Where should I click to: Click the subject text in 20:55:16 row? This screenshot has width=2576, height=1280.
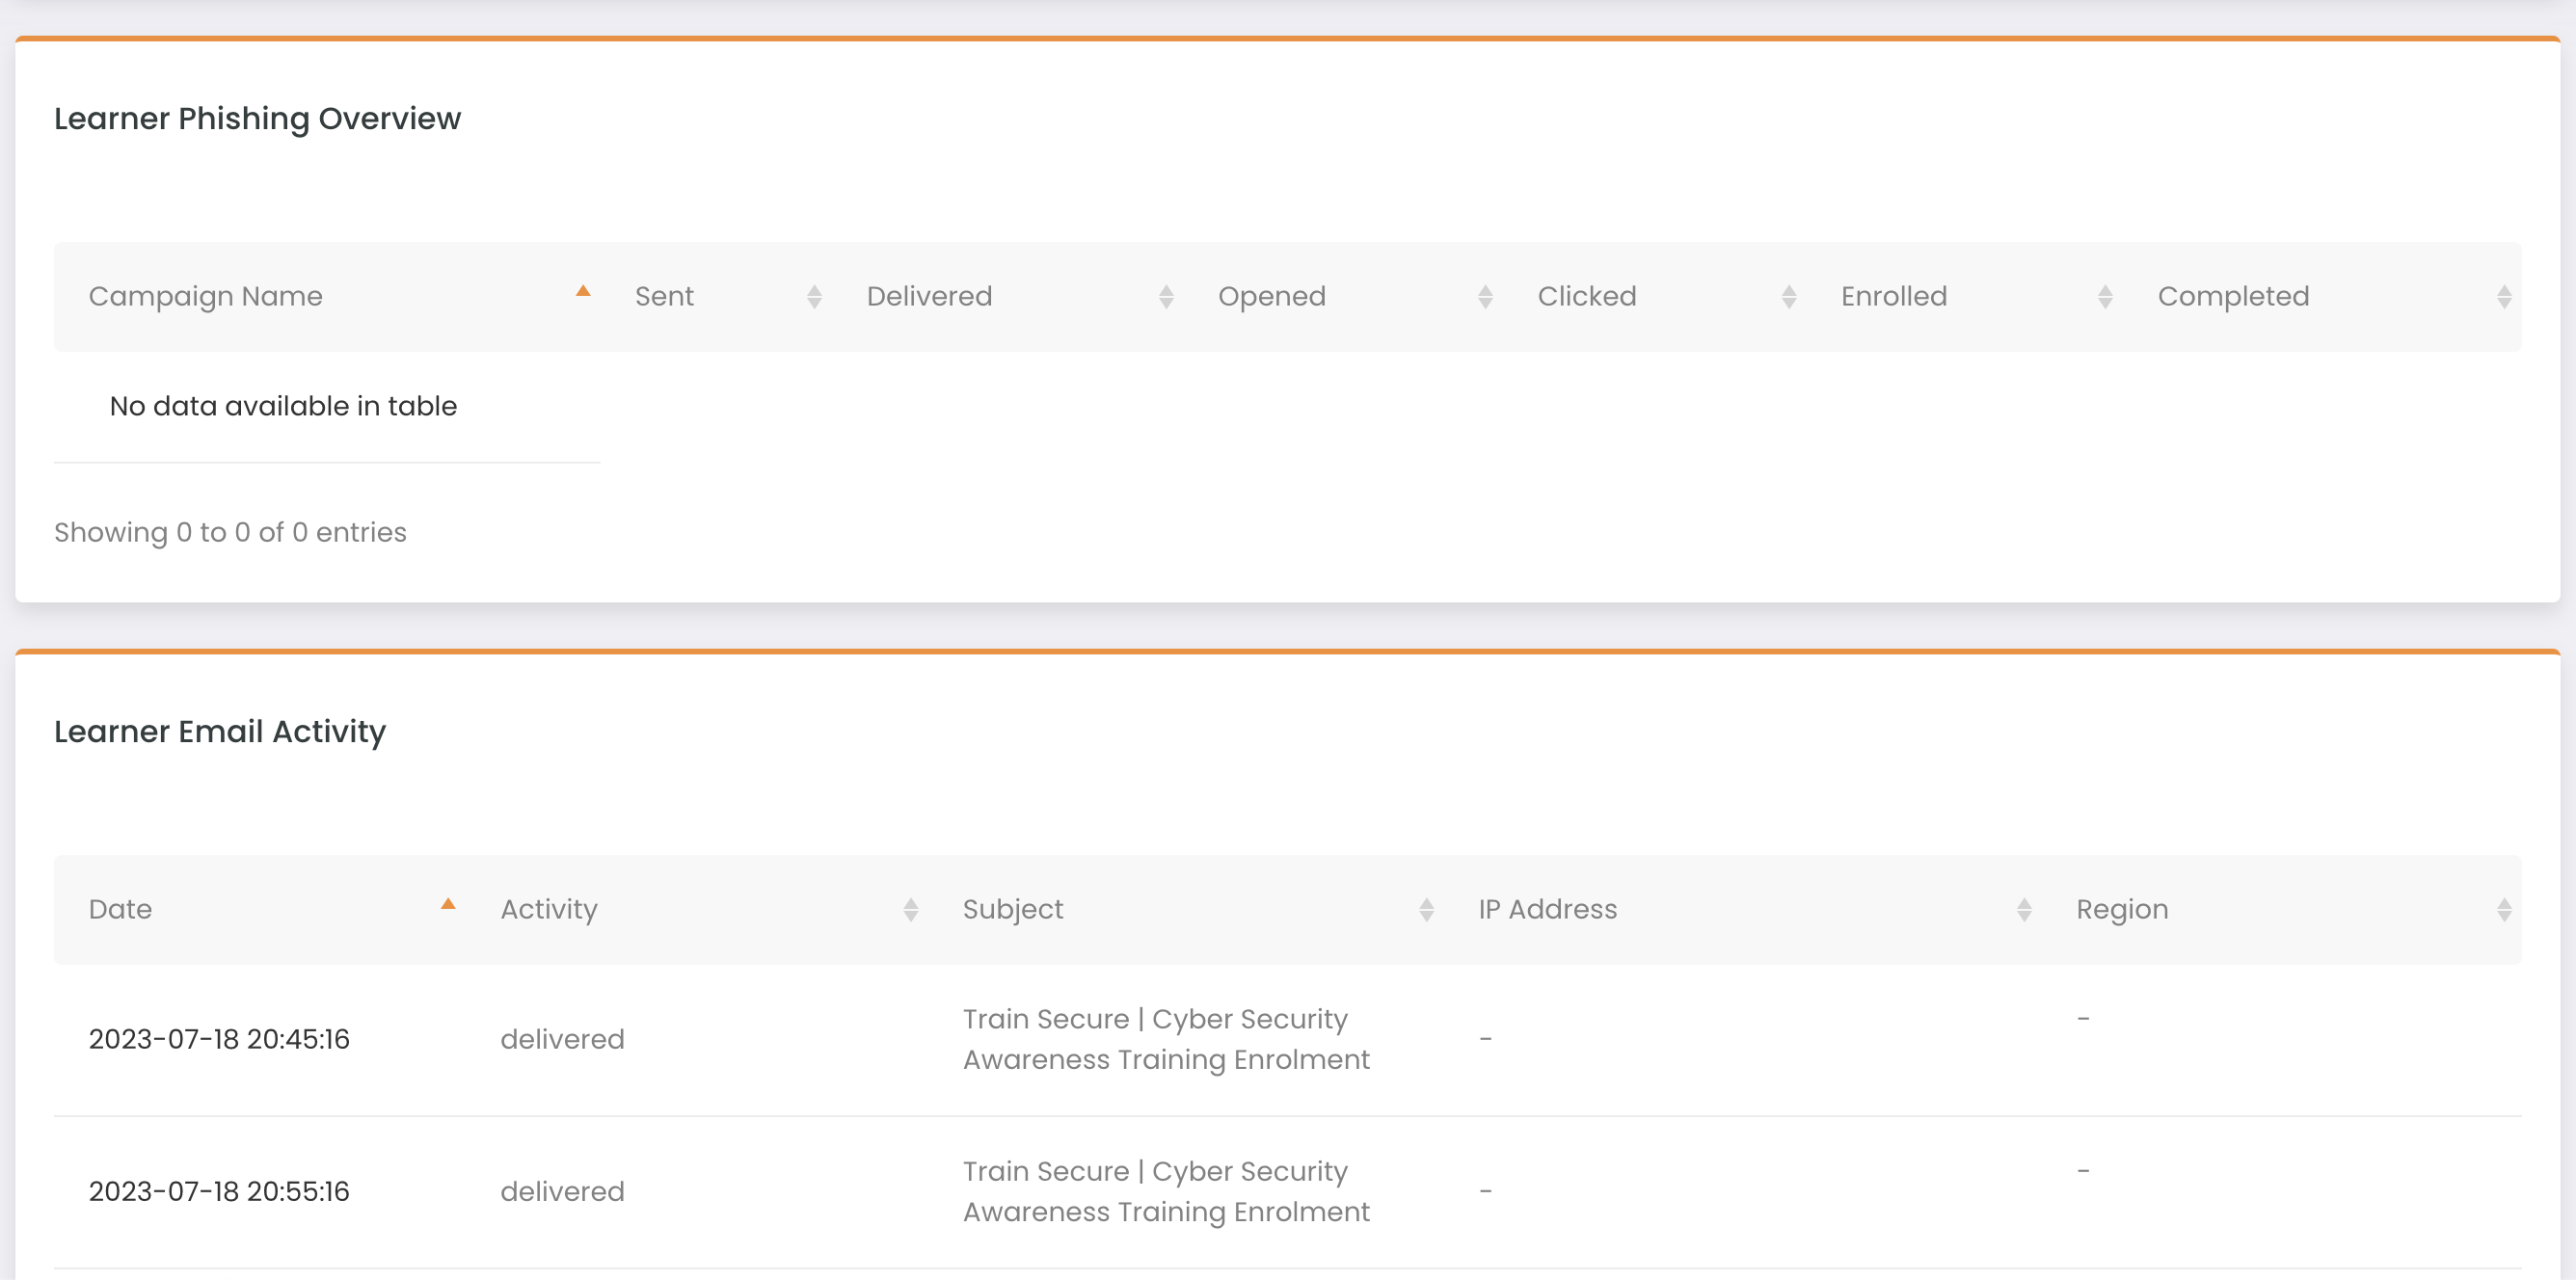[x=1166, y=1192]
